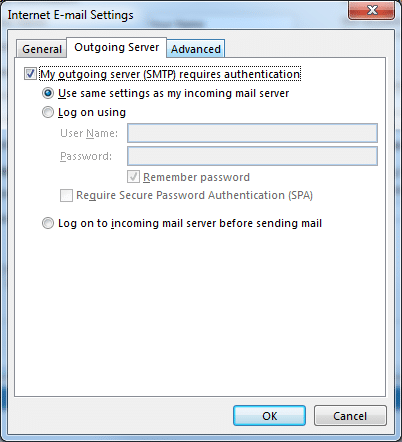Image resolution: width=402 pixels, height=442 pixels.
Task: Select Log on to incoming mail server radio
Action: 48,223
